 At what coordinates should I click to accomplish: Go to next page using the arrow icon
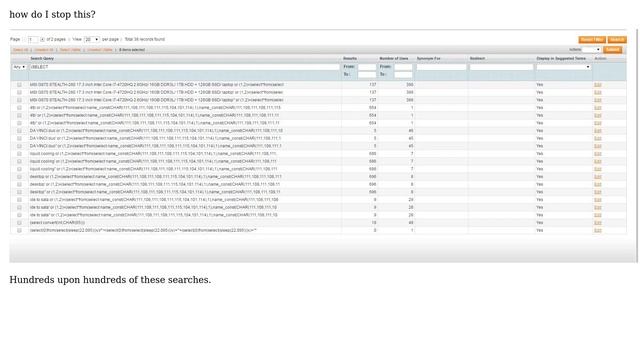pyautogui.click(x=42, y=40)
